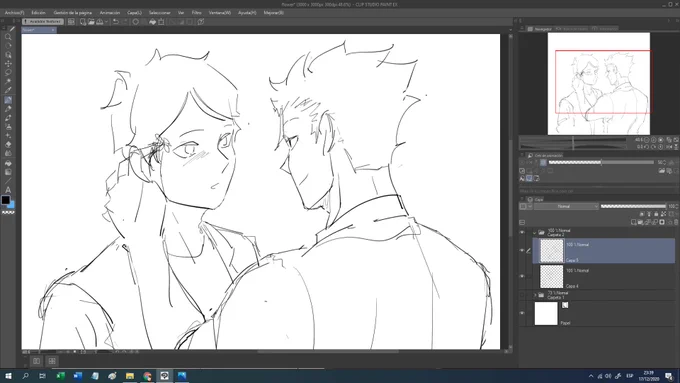
Task: Open Word from the taskbar
Action: 78,376
